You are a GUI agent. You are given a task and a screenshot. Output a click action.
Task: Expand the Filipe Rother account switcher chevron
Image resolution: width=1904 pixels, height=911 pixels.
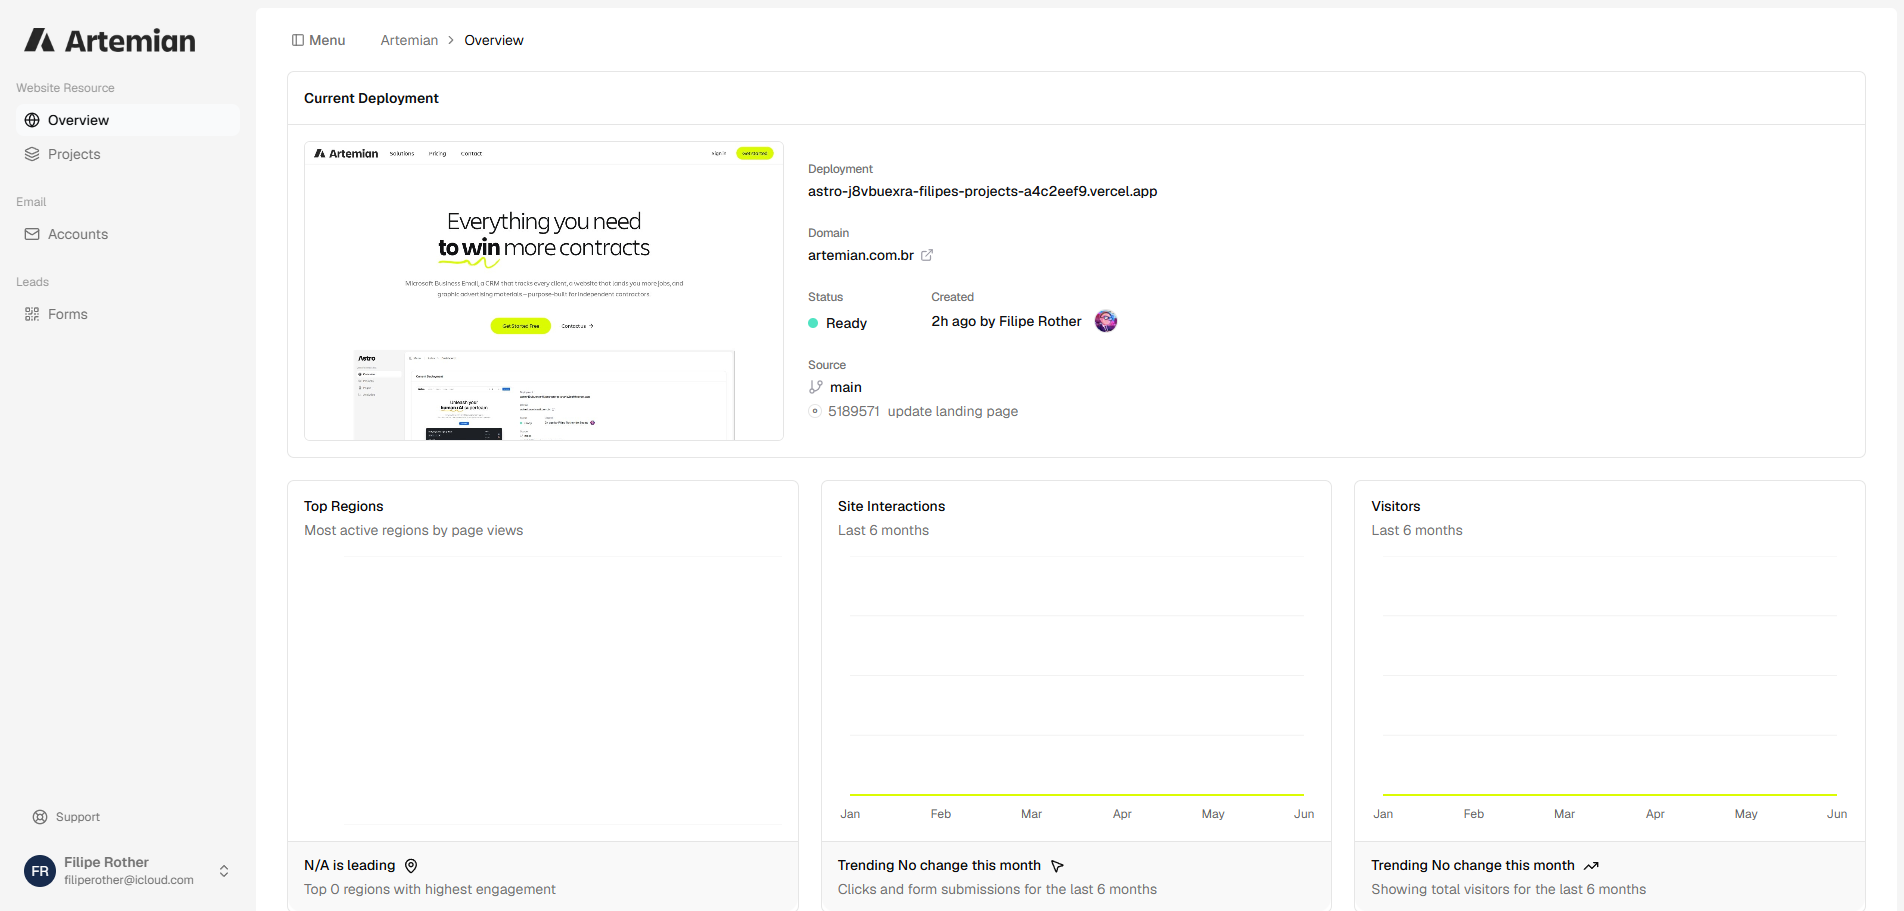click(224, 871)
